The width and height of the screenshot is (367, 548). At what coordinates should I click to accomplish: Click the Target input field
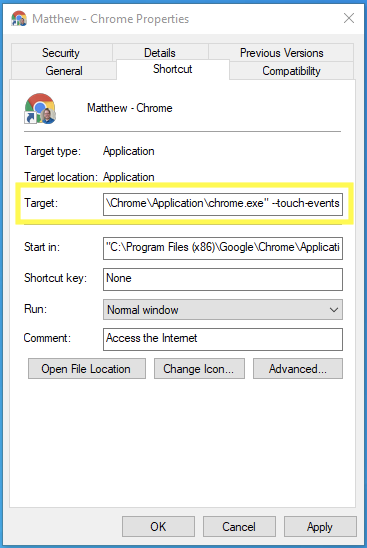223,204
